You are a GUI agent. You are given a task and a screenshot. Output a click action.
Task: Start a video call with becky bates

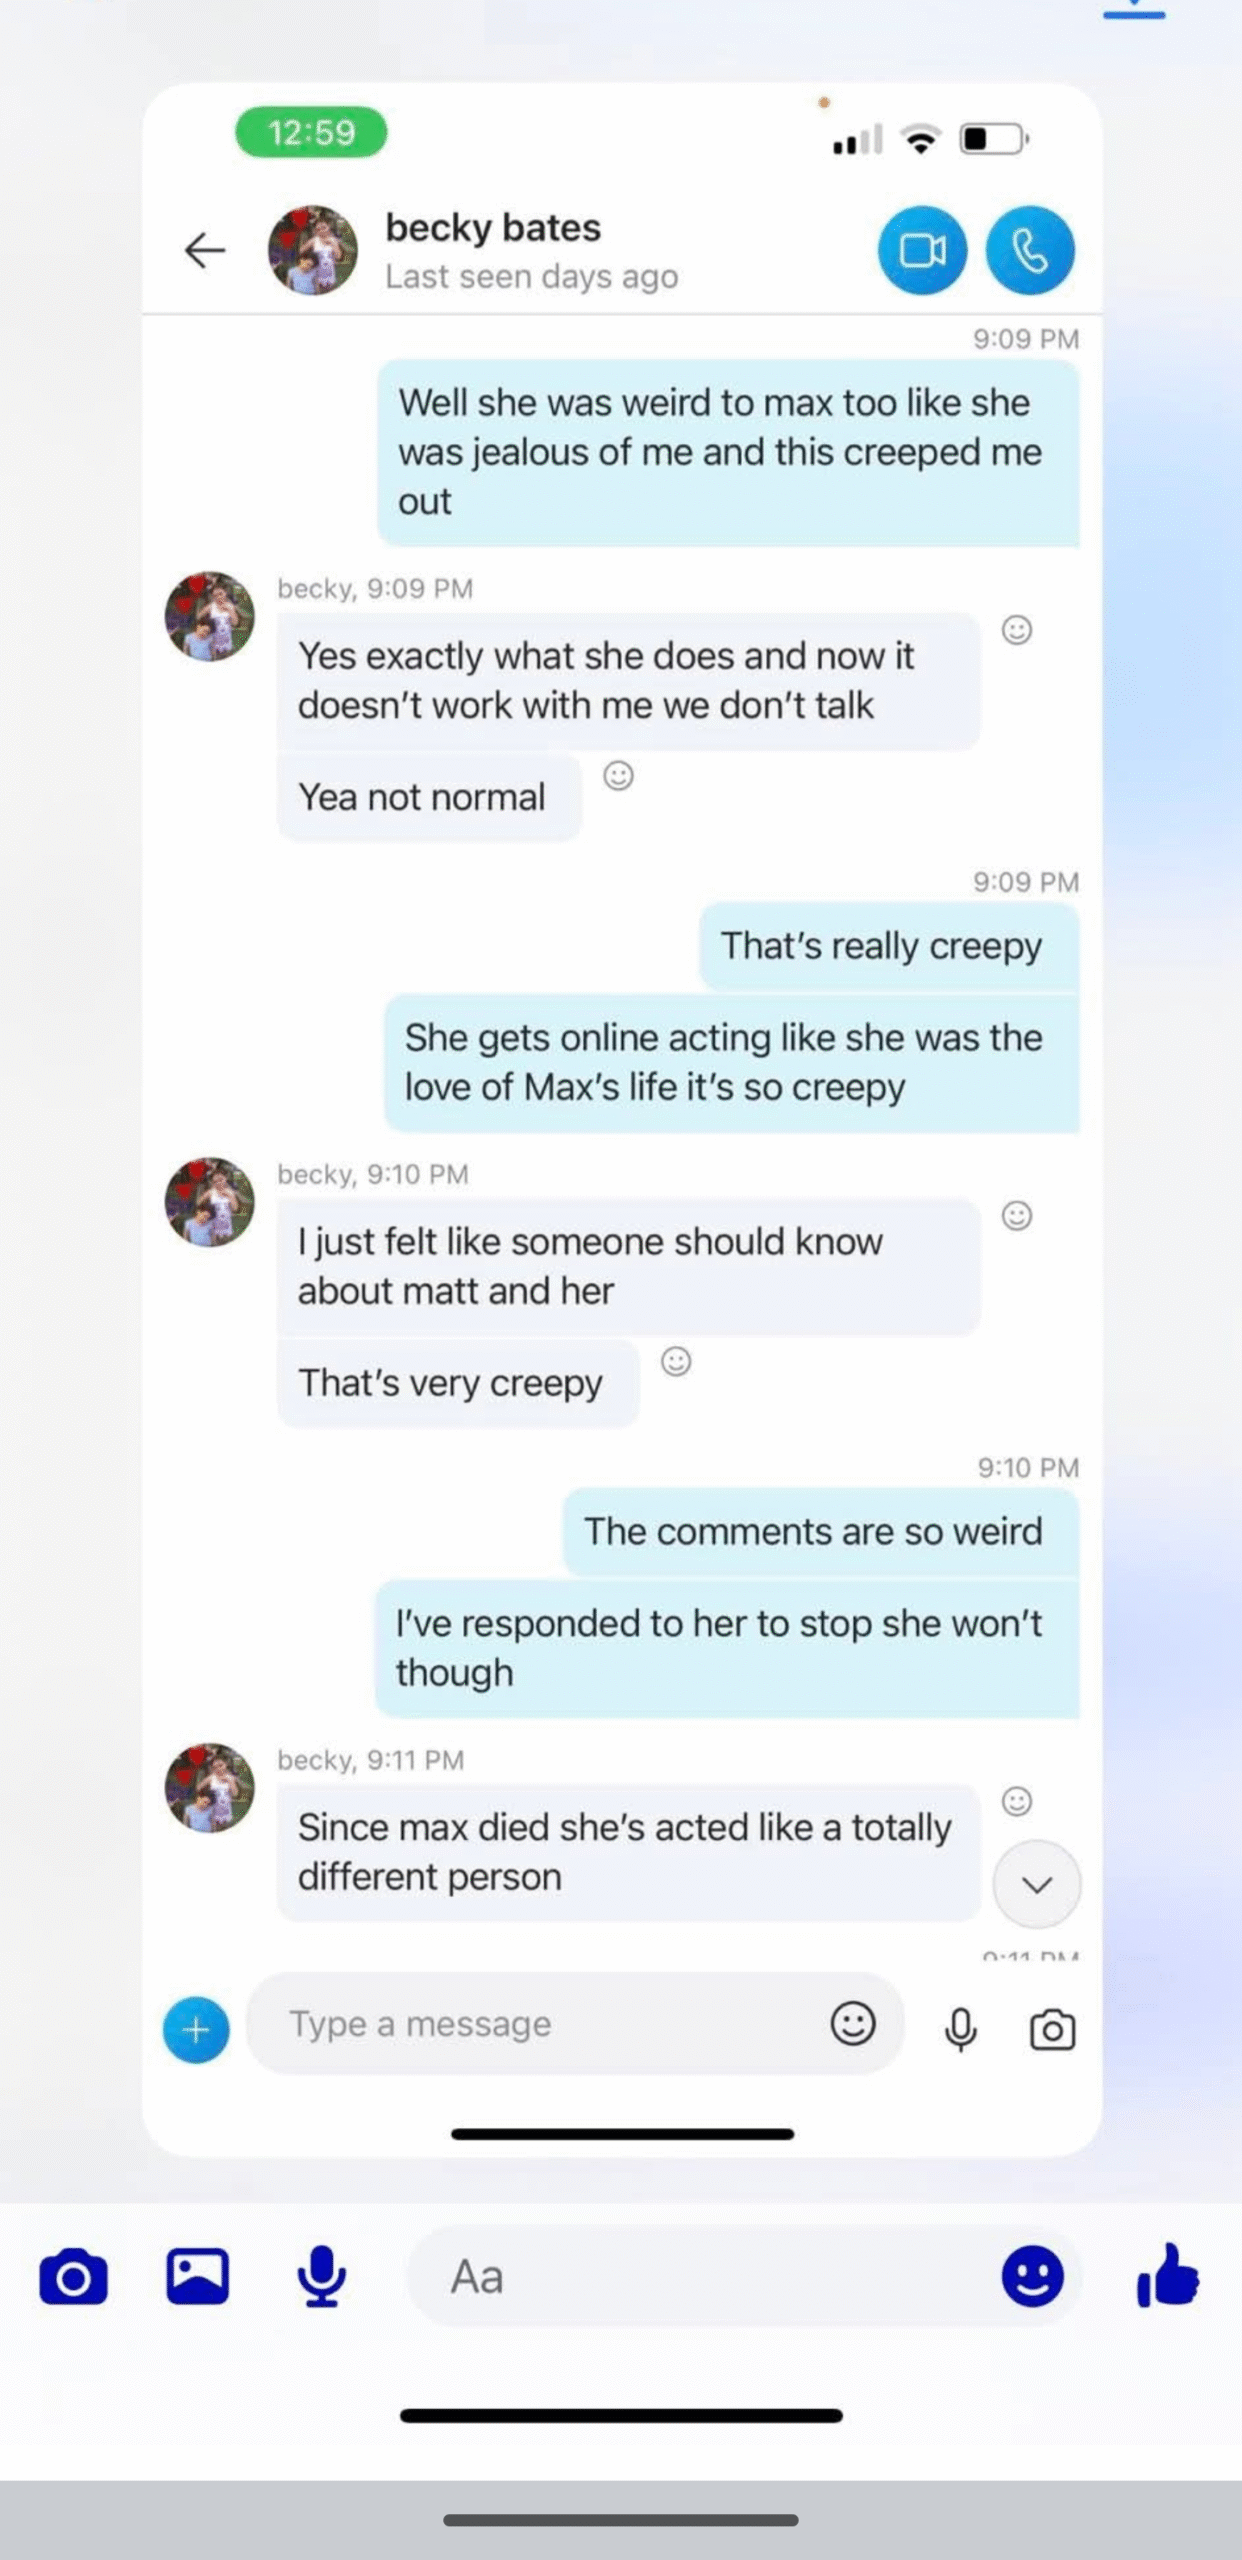tap(922, 251)
